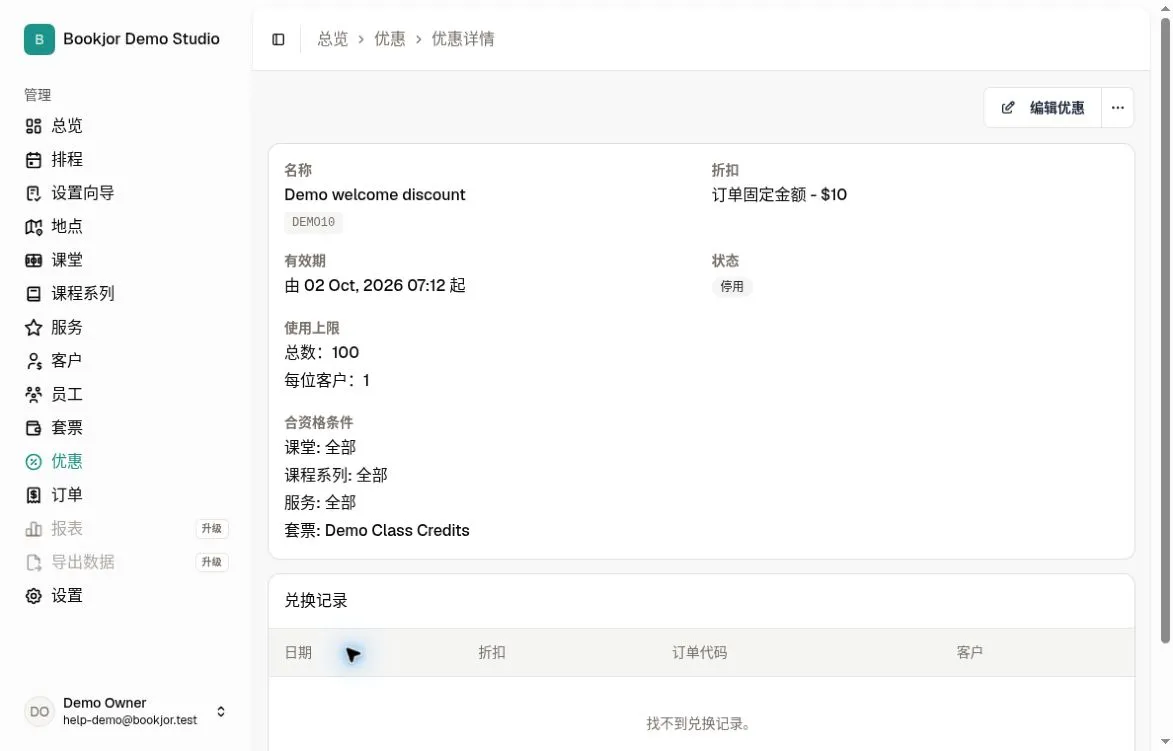Click the pencil icon beside 编辑优惠
This screenshot has height=751, width=1173.
[1008, 108]
